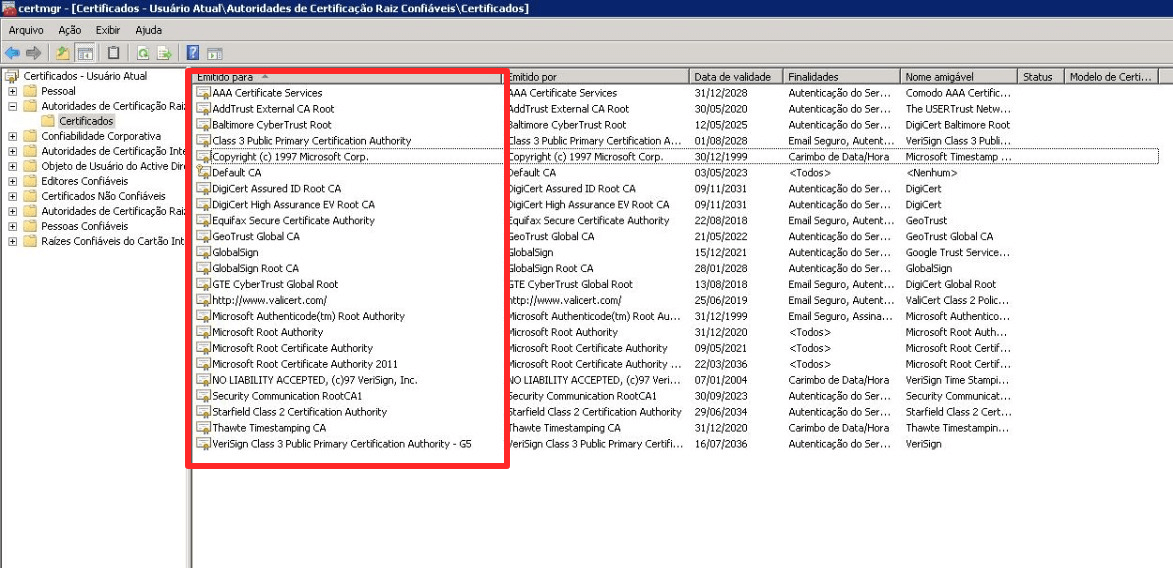1173x568 pixels.
Task: Click the Editores Confiáveis folder icon
Action: click(30, 181)
